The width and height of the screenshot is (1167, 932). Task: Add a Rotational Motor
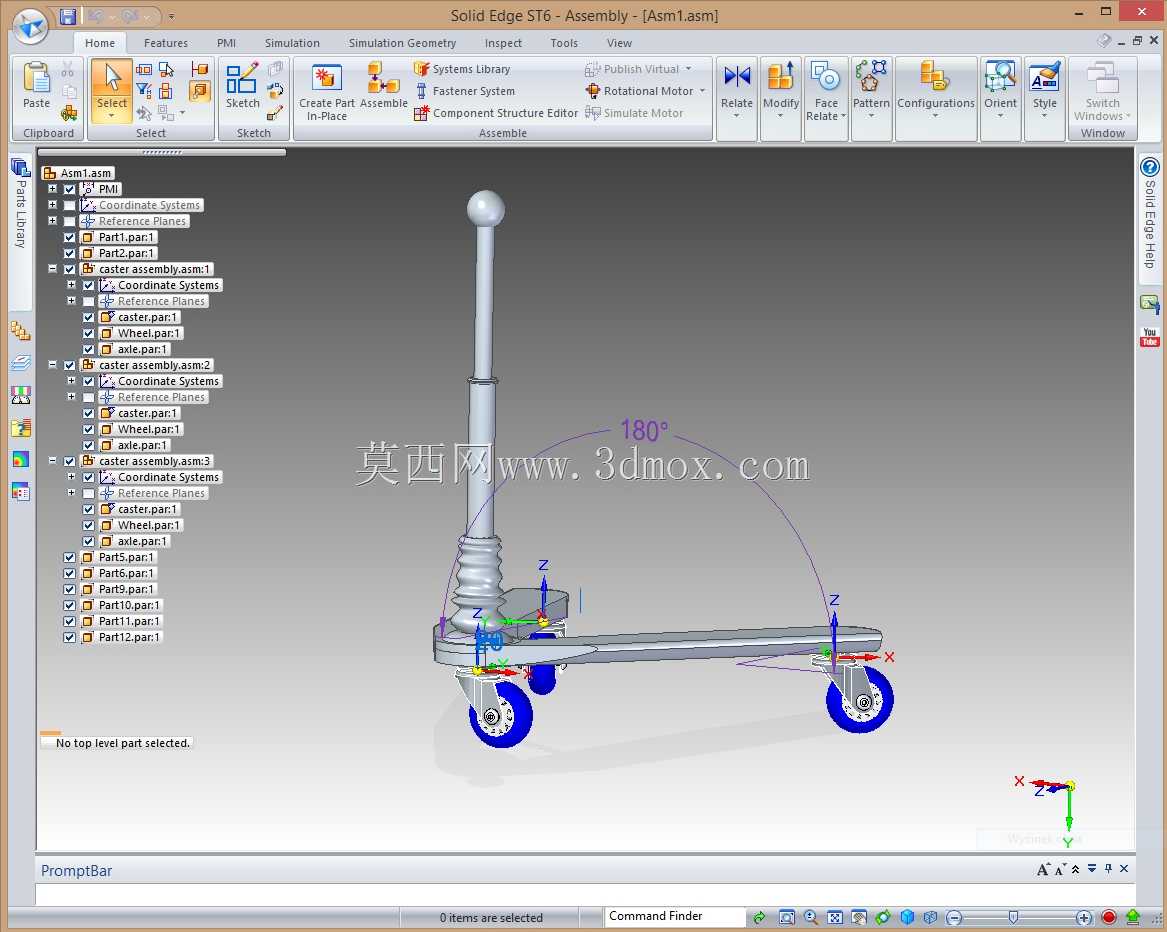click(x=639, y=91)
